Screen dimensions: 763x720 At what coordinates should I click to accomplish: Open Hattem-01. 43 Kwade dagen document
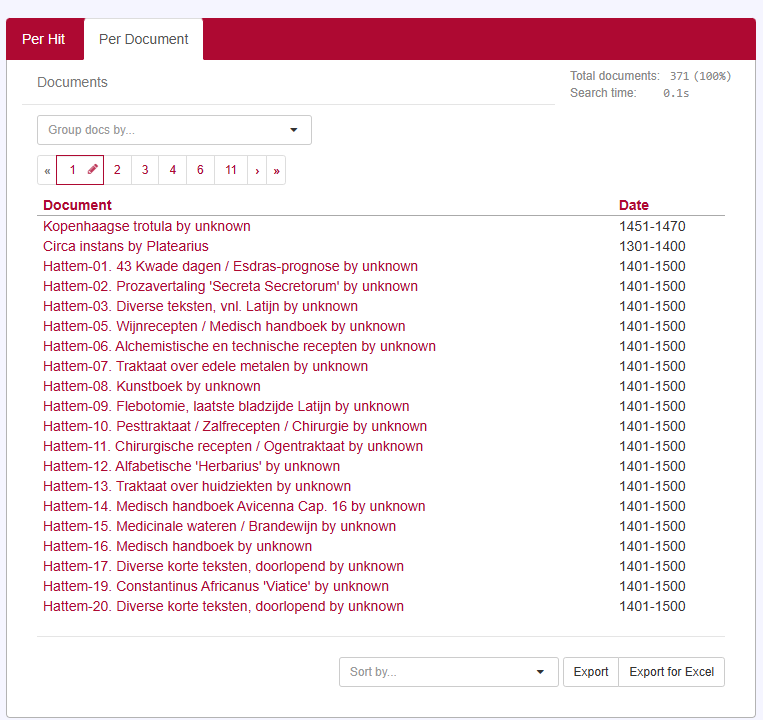pos(230,266)
